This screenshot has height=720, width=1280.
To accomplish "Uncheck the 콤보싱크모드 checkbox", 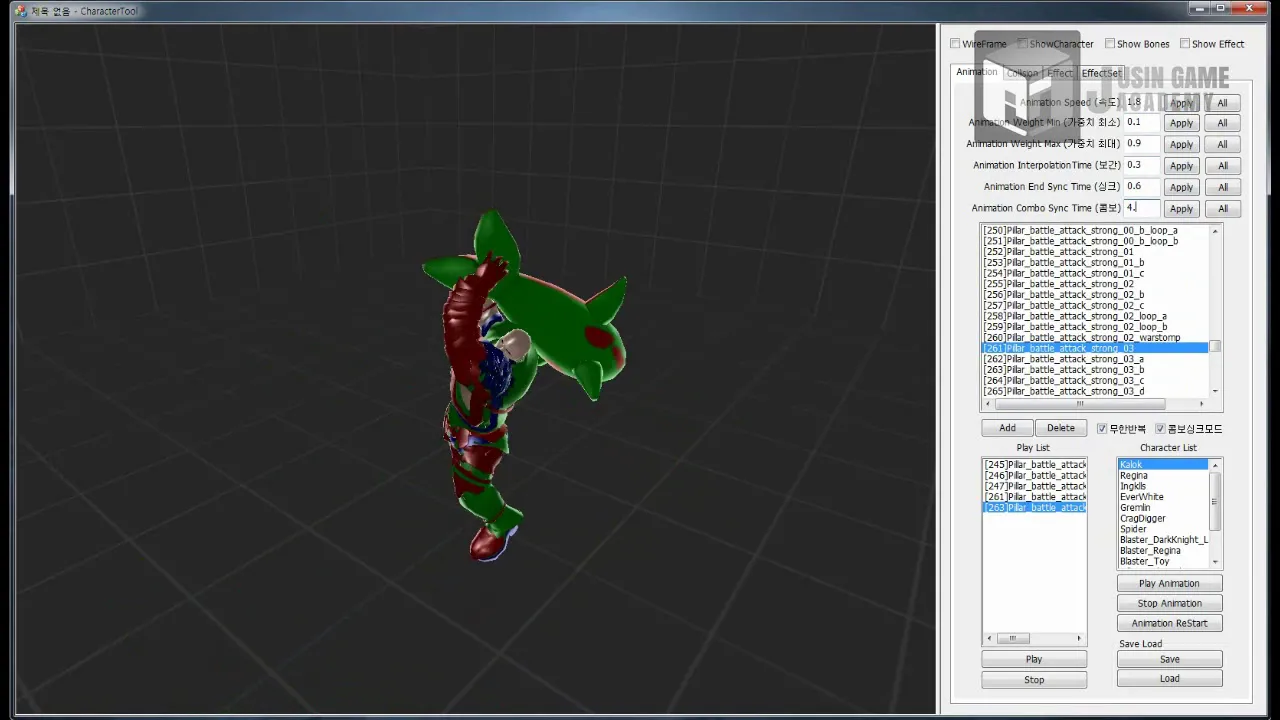I will tap(1161, 429).
